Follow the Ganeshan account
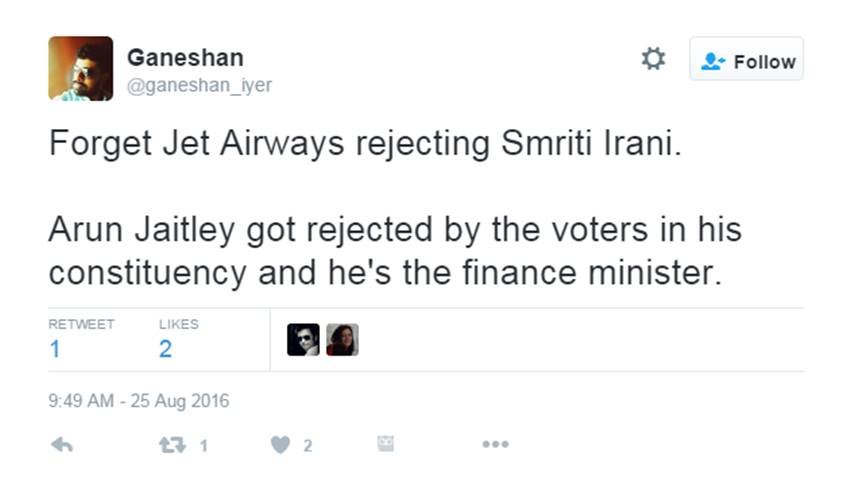 (x=746, y=61)
